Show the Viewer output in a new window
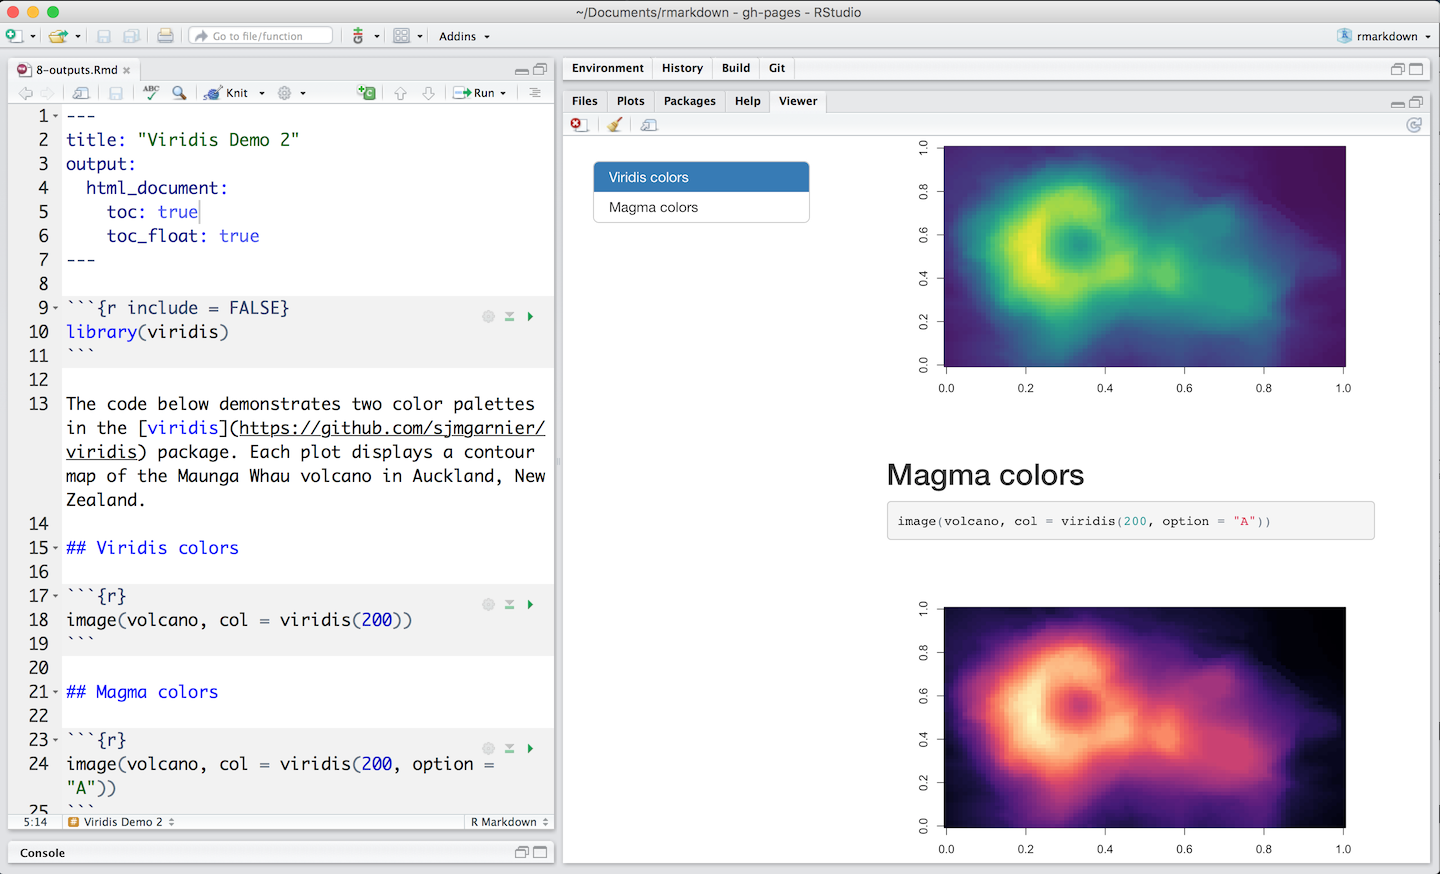Image resolution: width=1440 pixels, height=874 pixels. click(648, 124)
